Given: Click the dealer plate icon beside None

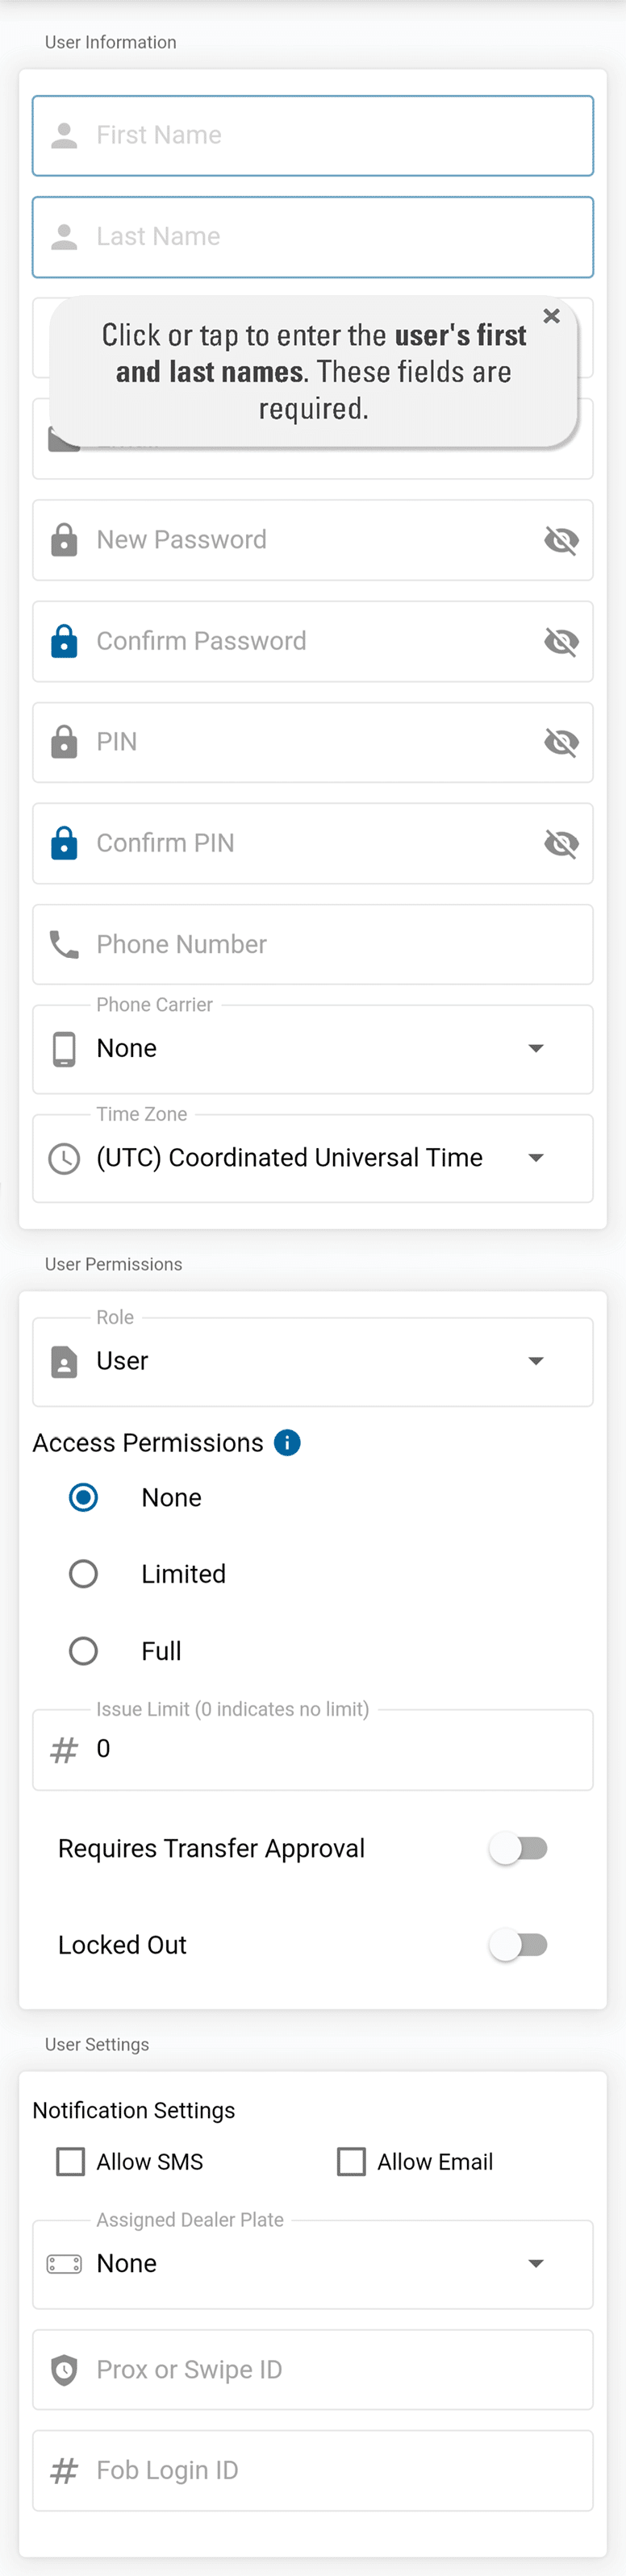Looking at the screenshot, I should [x=64, y=2263].
